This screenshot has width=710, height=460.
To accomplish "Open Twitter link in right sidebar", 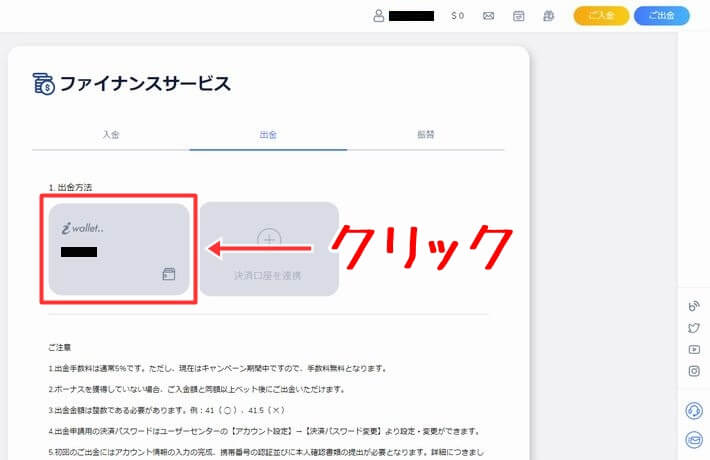I will (694, 328).
